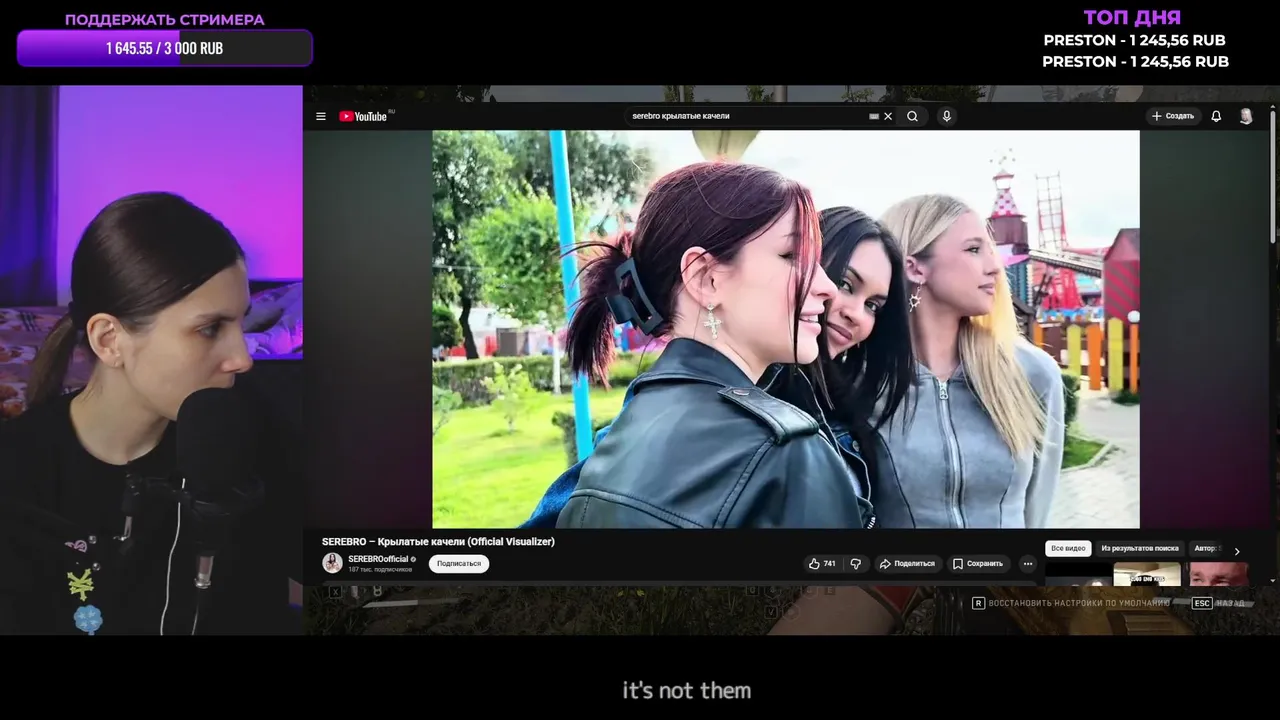Like the video with 741 likes
This screenshot has height=720, width=1280.
tap(822, 564)
